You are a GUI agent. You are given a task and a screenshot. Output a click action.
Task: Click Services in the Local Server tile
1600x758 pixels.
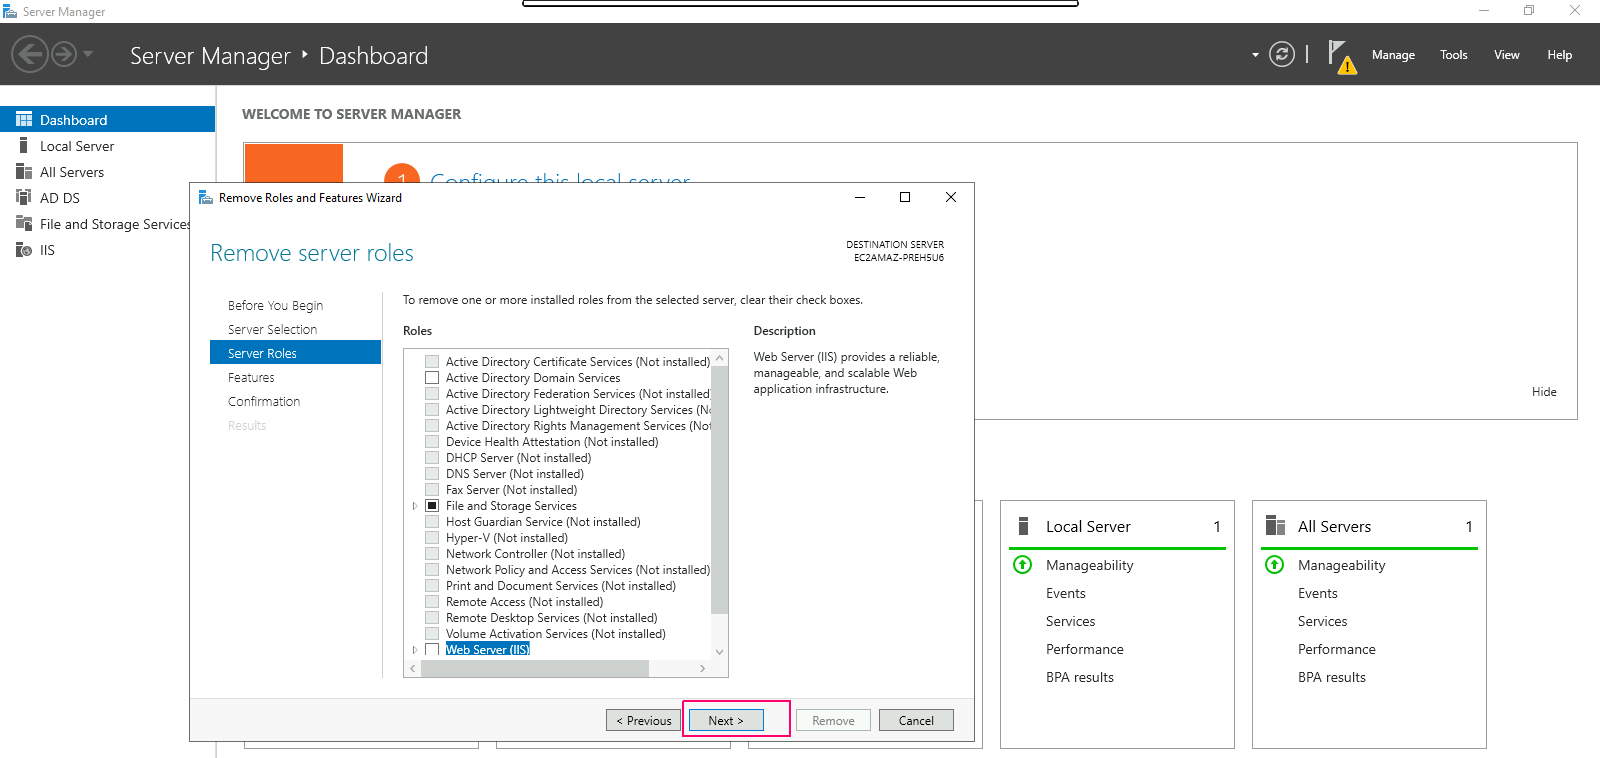(x=1070, y=621)
